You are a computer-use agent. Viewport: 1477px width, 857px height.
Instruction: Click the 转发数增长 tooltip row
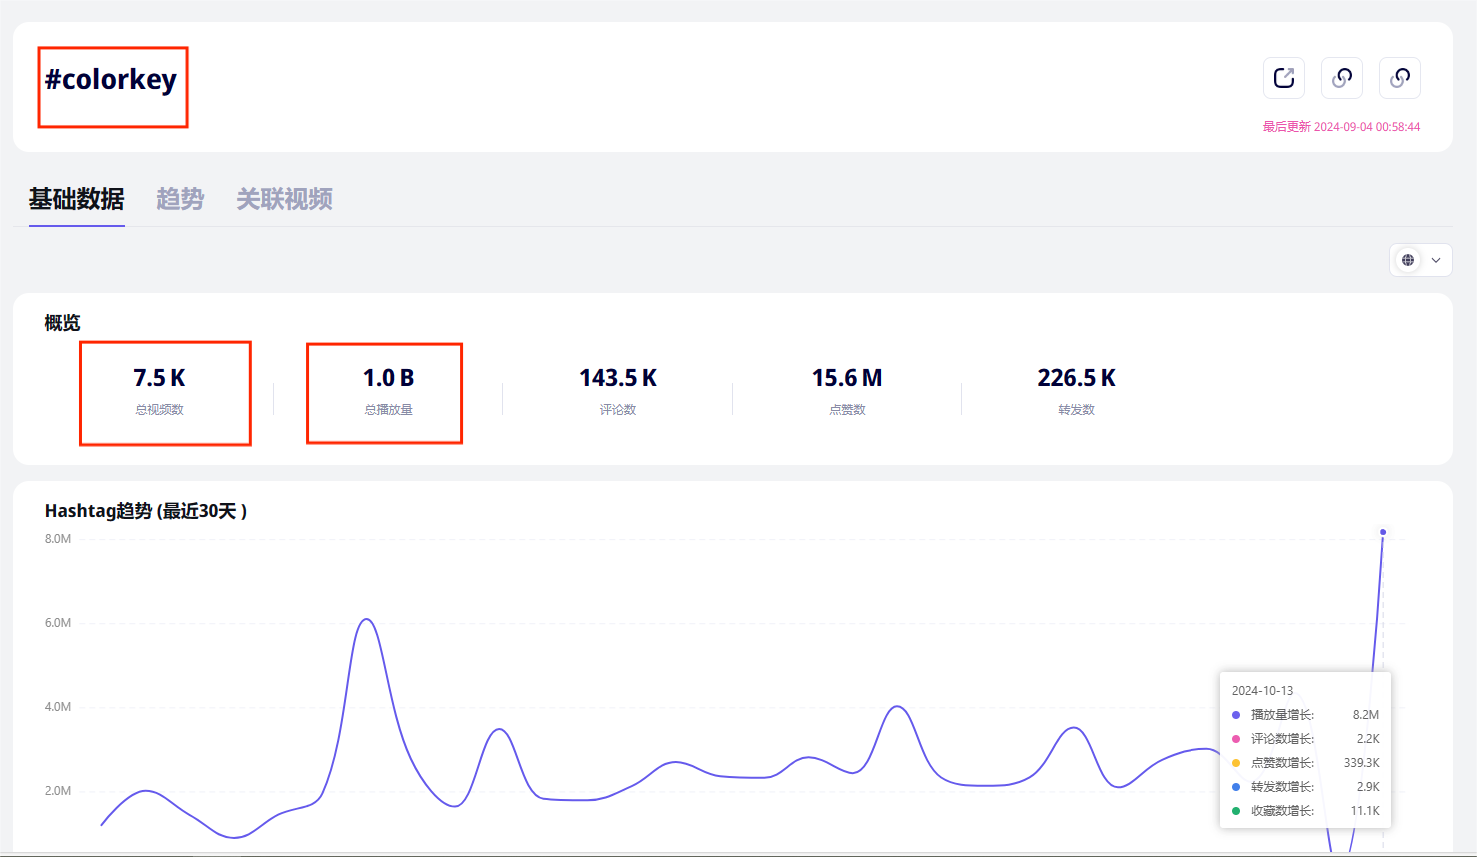click(1305, 787)
